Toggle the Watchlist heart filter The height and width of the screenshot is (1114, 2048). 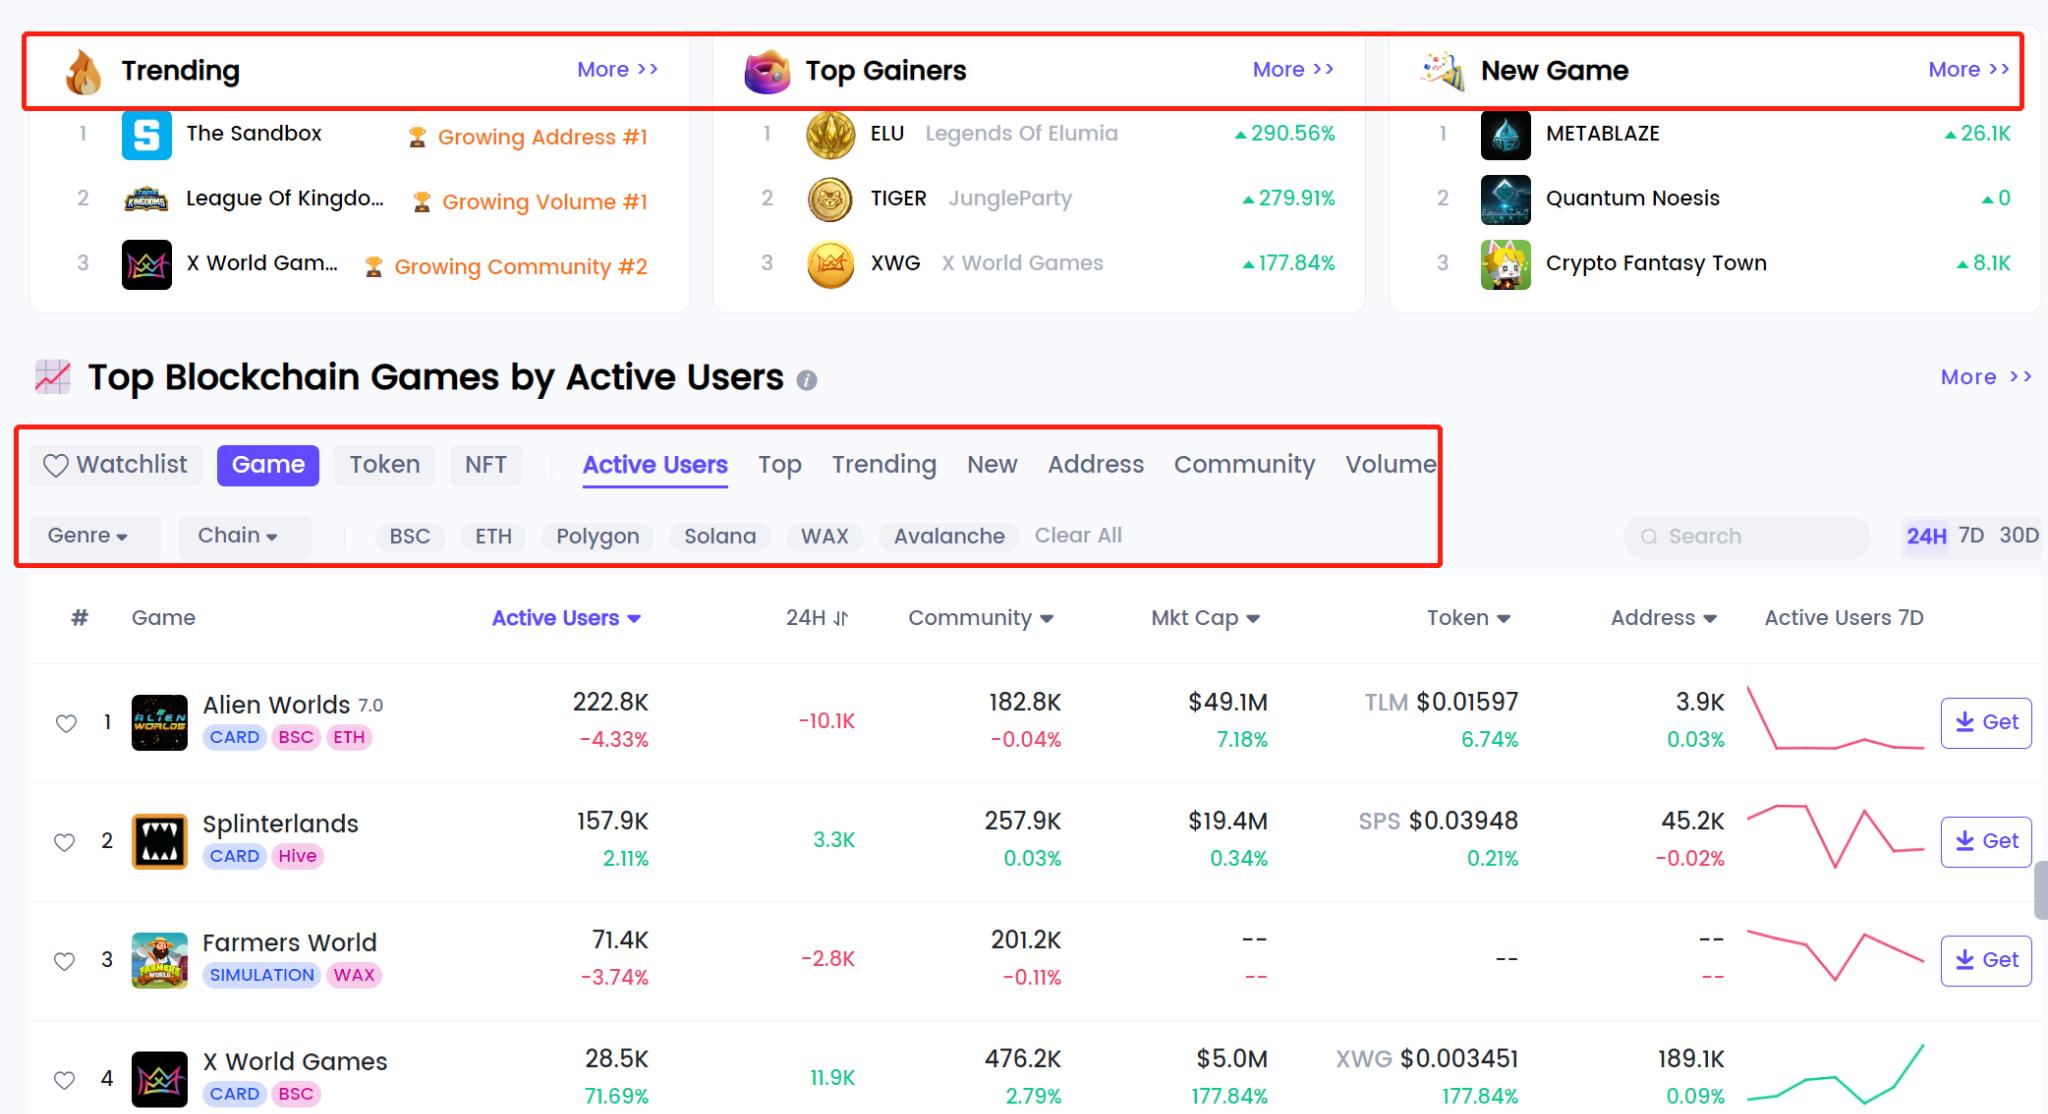[x=116, y=465]
